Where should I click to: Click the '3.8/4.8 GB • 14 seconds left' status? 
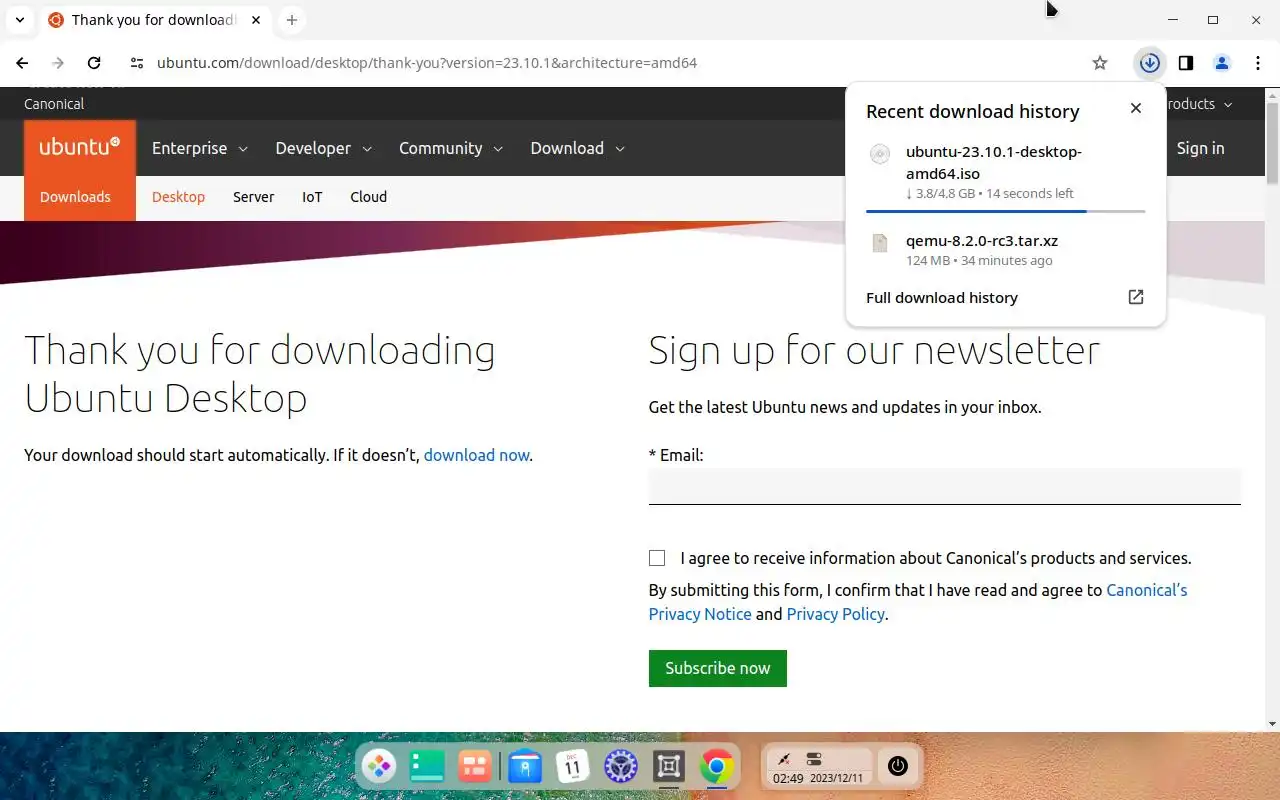pos(990,193)
